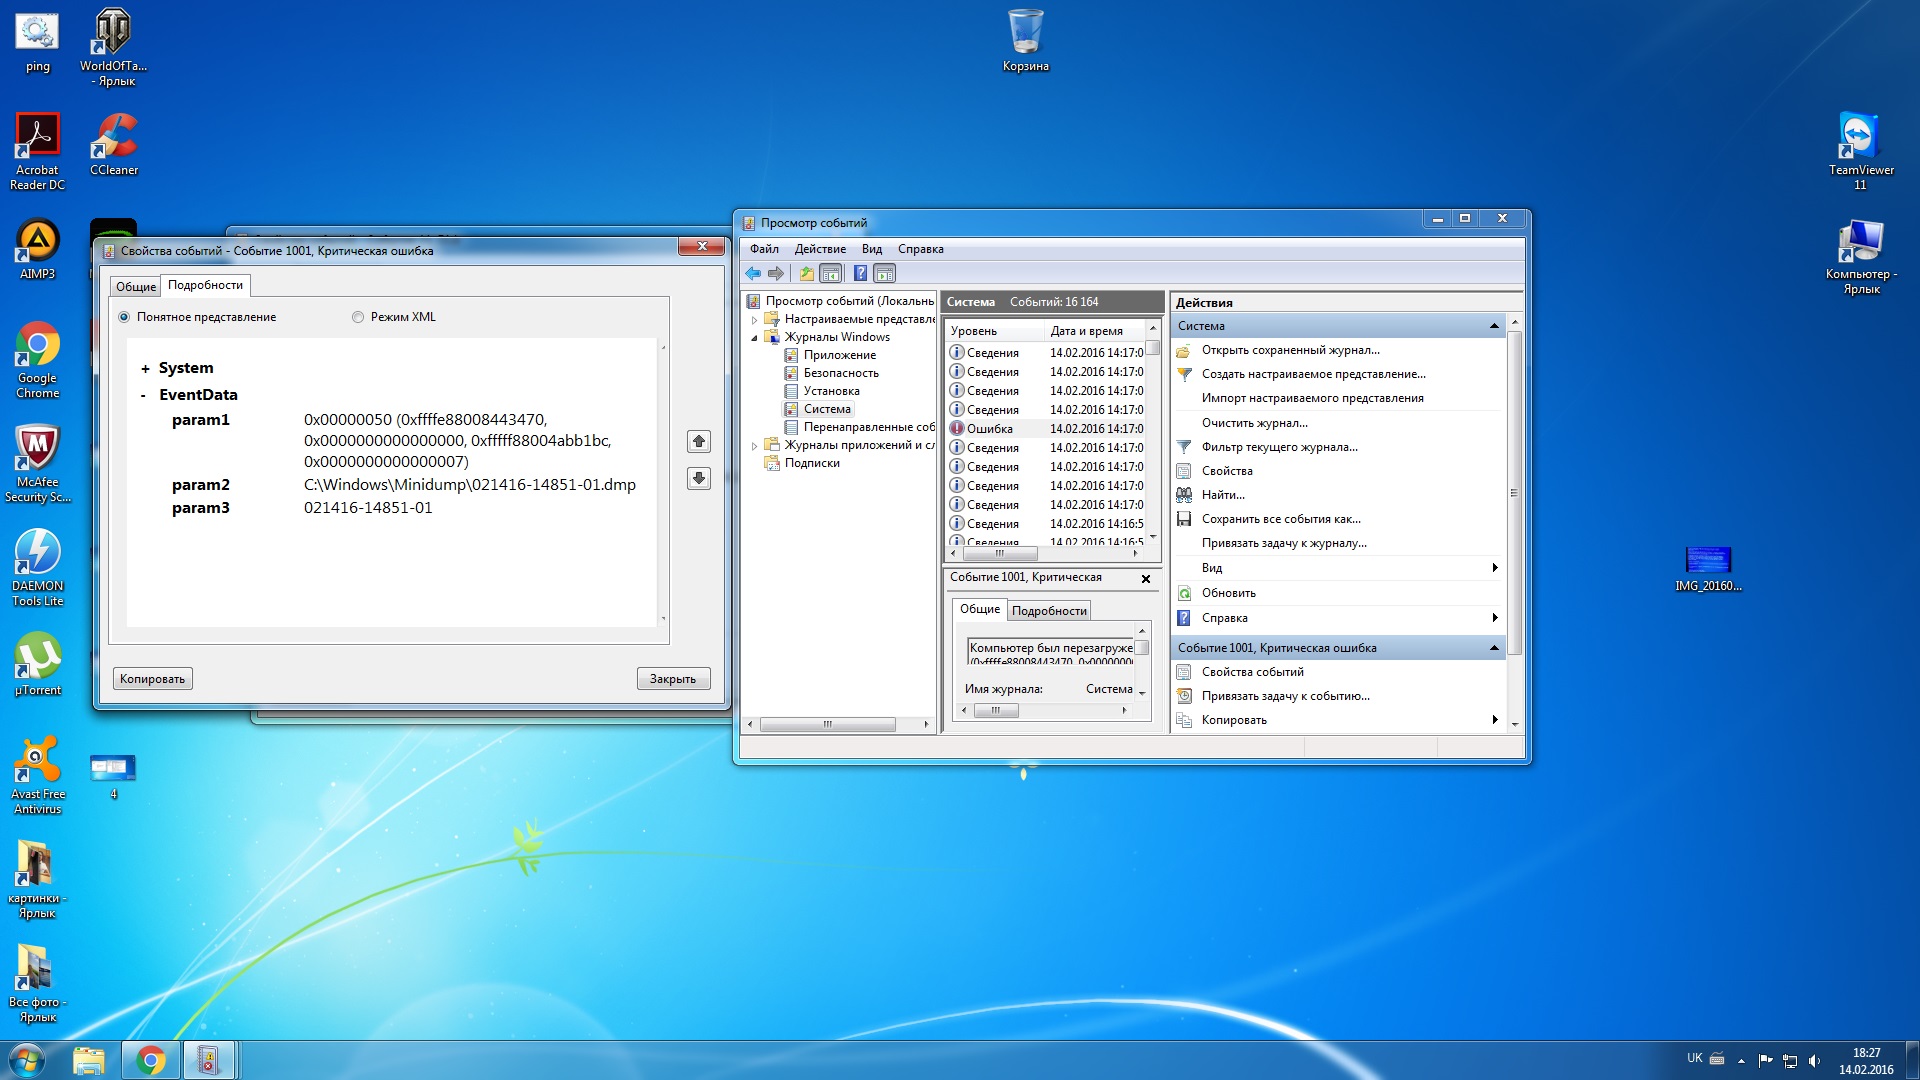Toggle the show/hide console tree toolbar icon
Image resolution: width=1920 pixels, height=1080 pixels.
pos(831,273)
